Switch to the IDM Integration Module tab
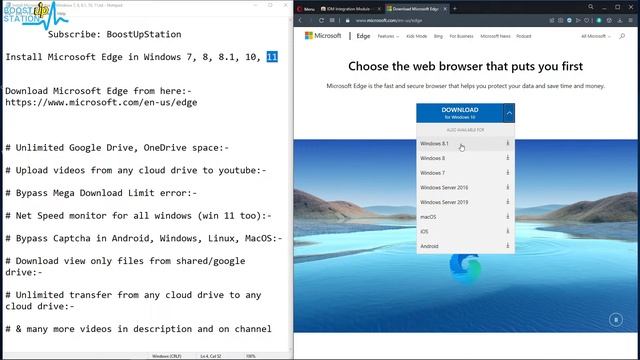The image size is (640, 360). pyautogui.click(x=349, y=9)
